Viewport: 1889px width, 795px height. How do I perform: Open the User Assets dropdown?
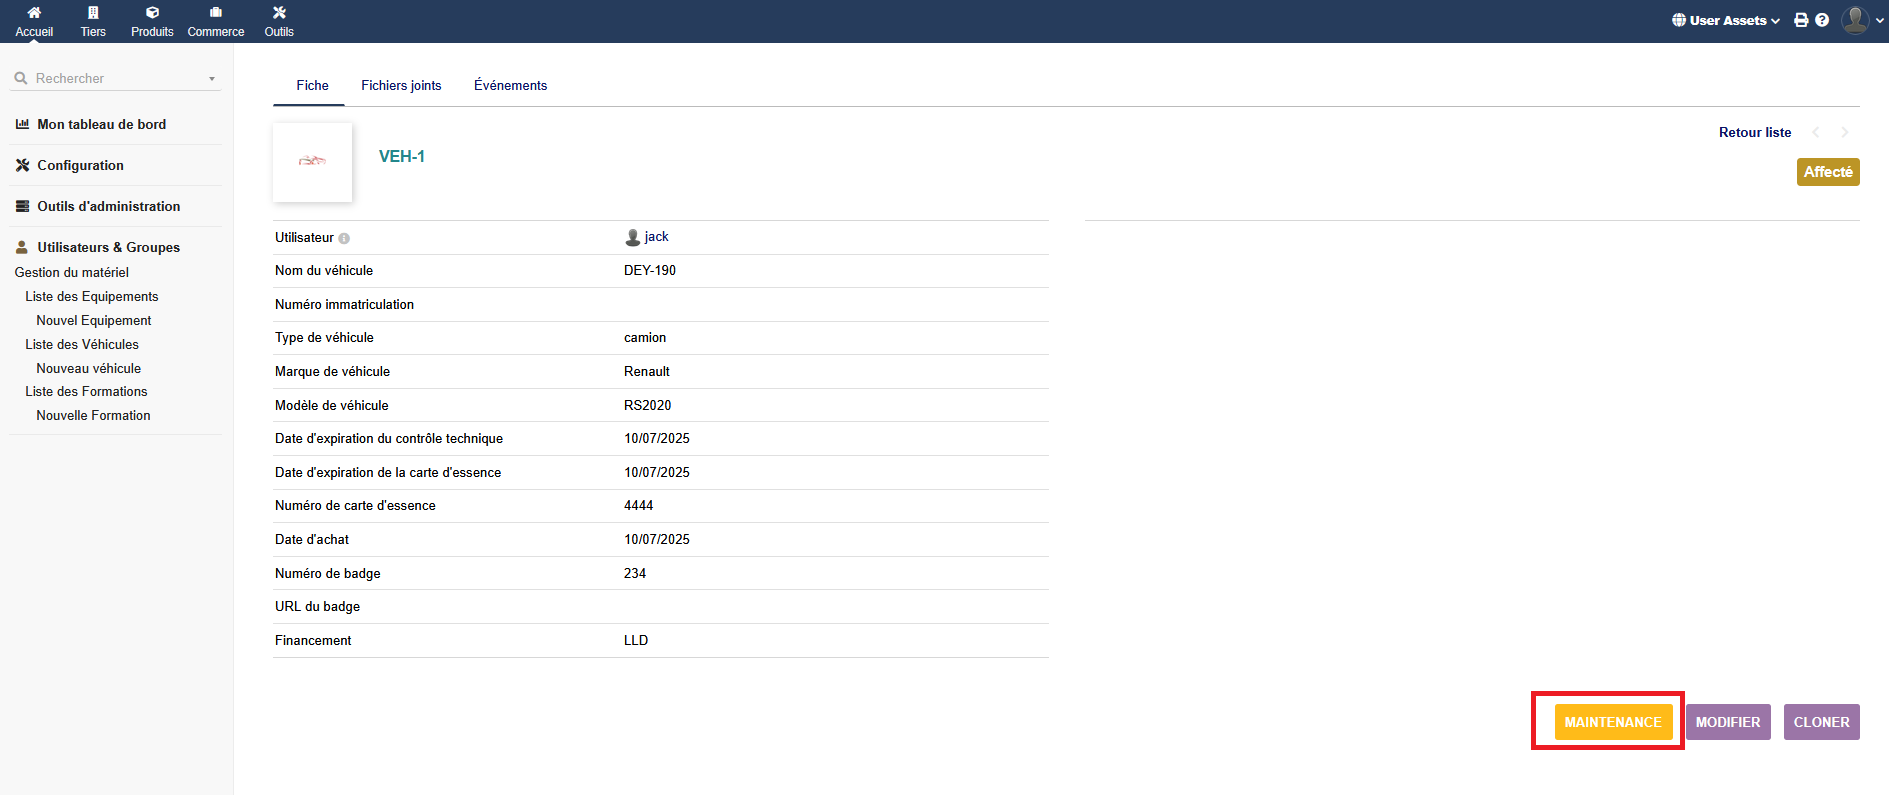click(1726, 20)
